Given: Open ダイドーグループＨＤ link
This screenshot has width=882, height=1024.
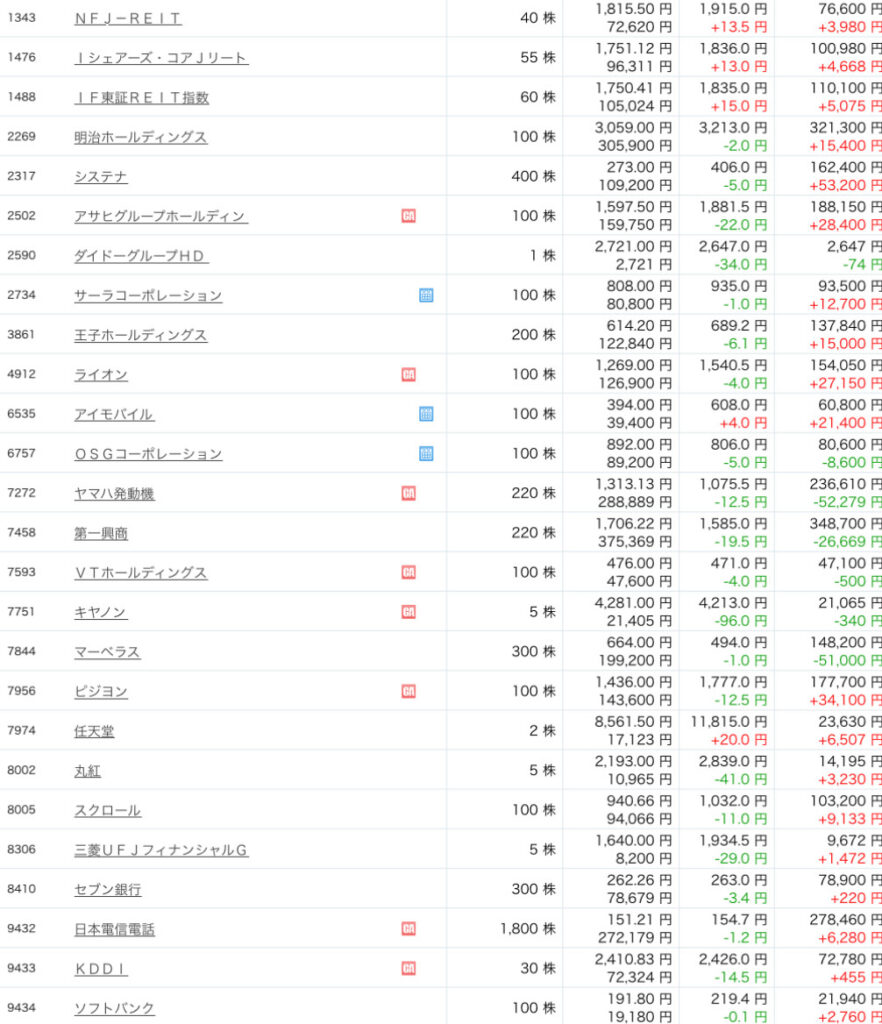Looking at the screenshot, I should click(141, 256).
